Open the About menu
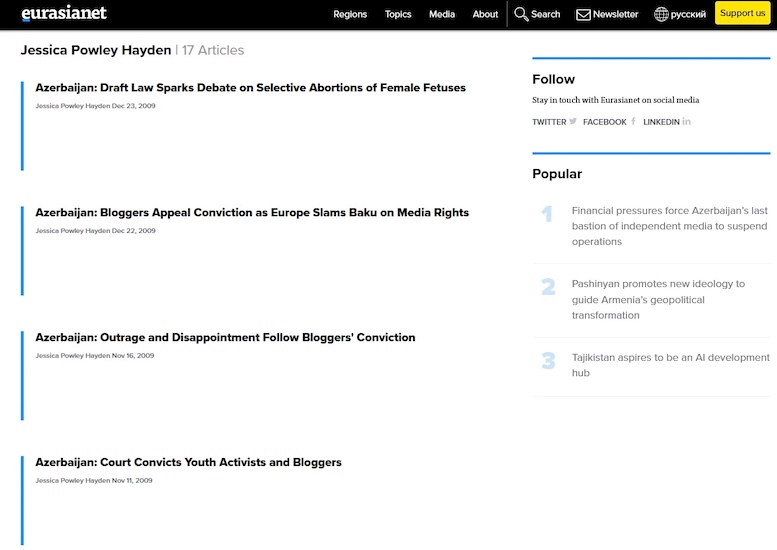This screenshot has width=777, height=550. click(x=485, y=14)
